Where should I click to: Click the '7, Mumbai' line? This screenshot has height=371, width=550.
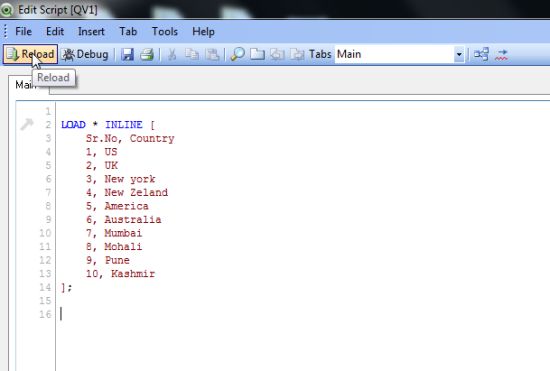pos(114,233)
